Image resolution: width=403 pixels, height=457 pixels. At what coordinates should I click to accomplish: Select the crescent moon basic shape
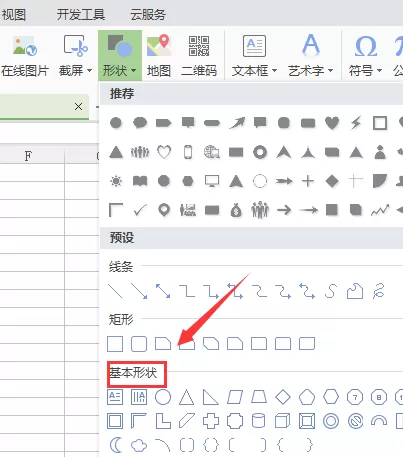coord(116,445)
